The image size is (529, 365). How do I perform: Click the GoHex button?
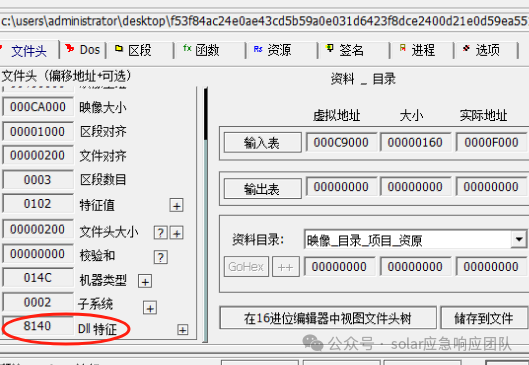point(246,267)
